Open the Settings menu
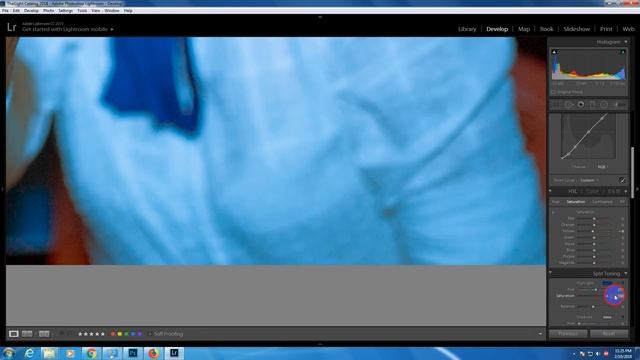This screenshot has width=640, height=360. pyautogui.click(x=65, y=11)
